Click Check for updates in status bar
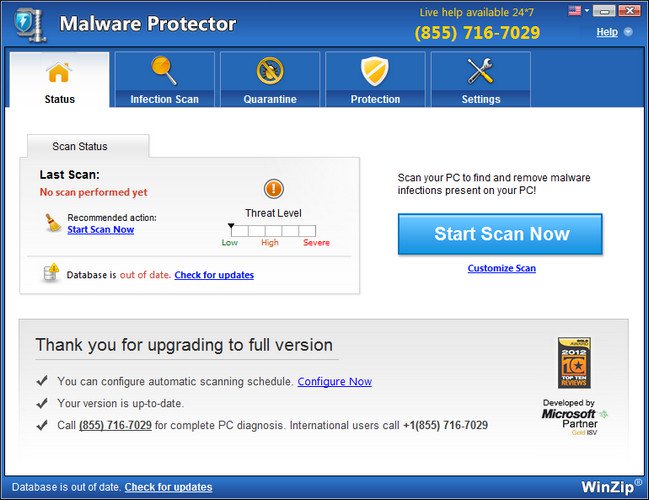This screenshot has height=500, width=649. click(168, 487)
